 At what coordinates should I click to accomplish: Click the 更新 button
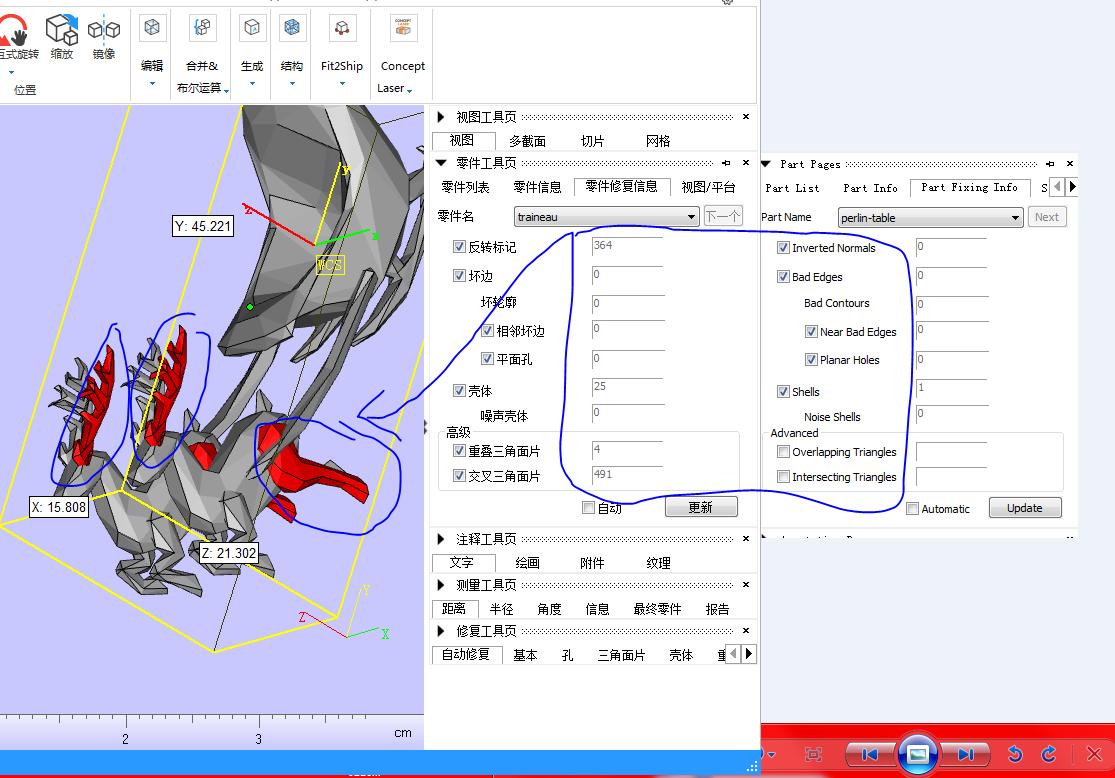point(701,507)
